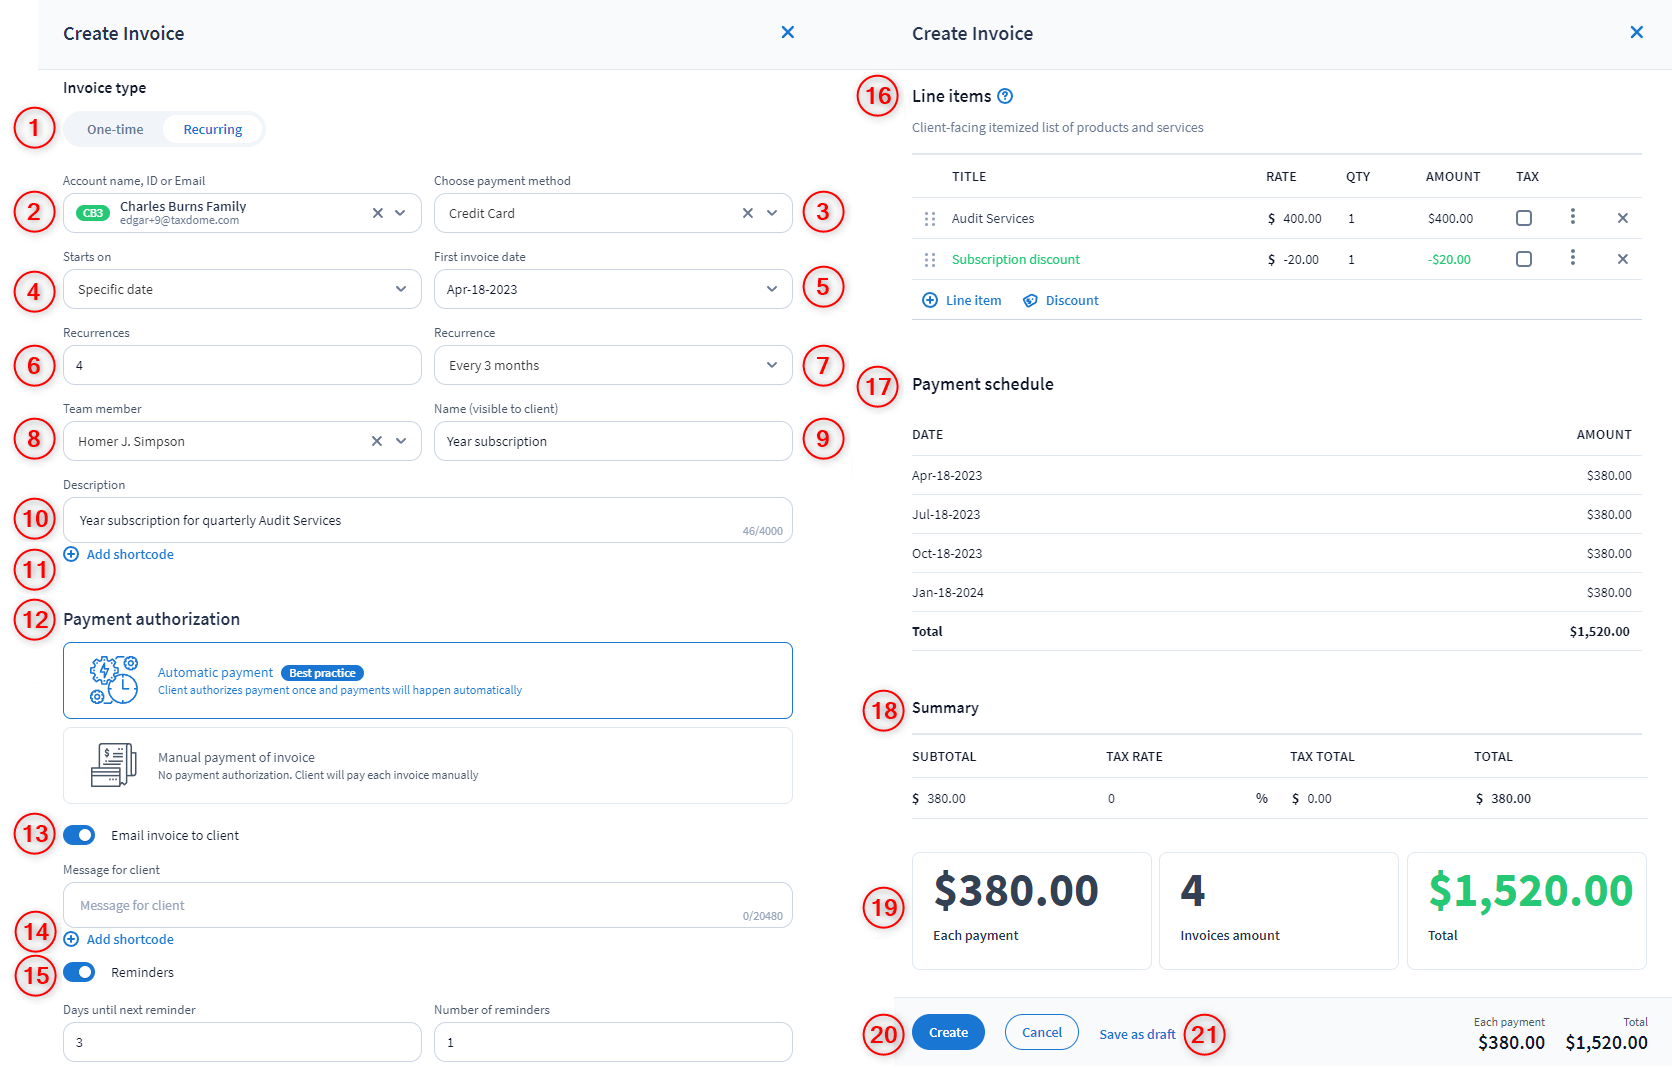1672x1068 pixels.
Task: Click the Create button
Action: pyautogui.click(x=947, y=1031)
